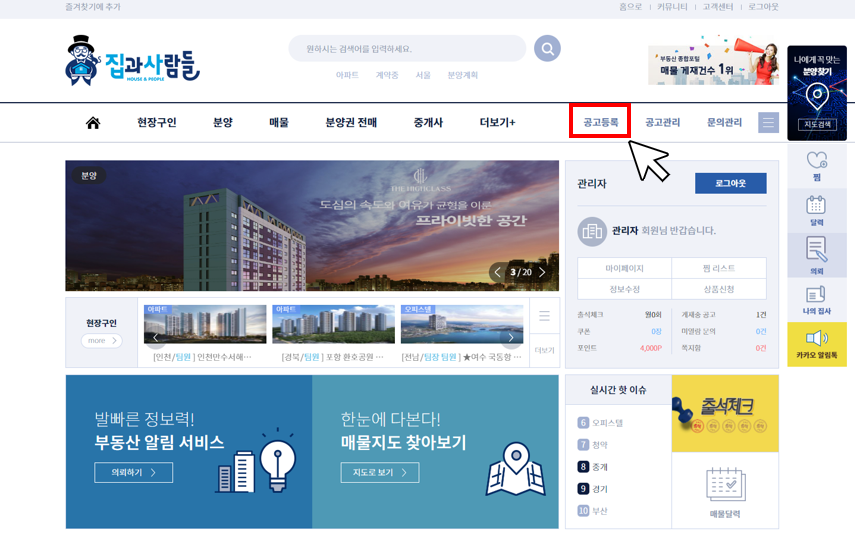855x538 pixels.
Task: Open the 출석체크 yellow banner
Action: pyautogui.click(x=725, y=413)
